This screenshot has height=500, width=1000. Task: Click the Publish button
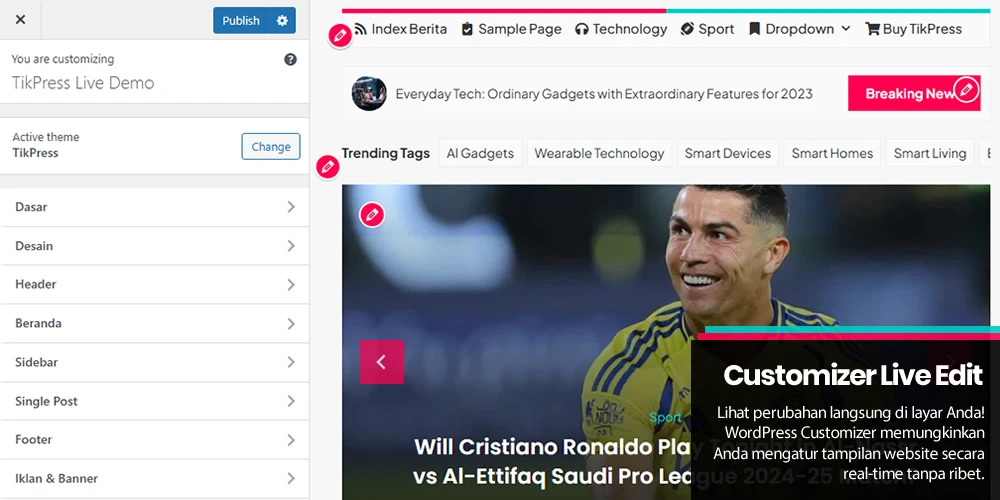click(241, 20)
